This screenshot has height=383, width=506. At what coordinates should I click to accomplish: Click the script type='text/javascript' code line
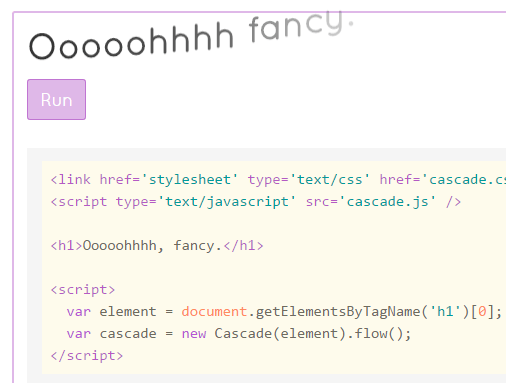pos(256,202)
